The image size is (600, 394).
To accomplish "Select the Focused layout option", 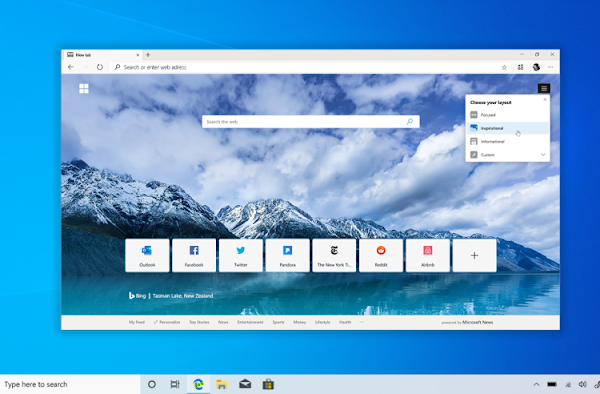I will [x=507, y=115].
